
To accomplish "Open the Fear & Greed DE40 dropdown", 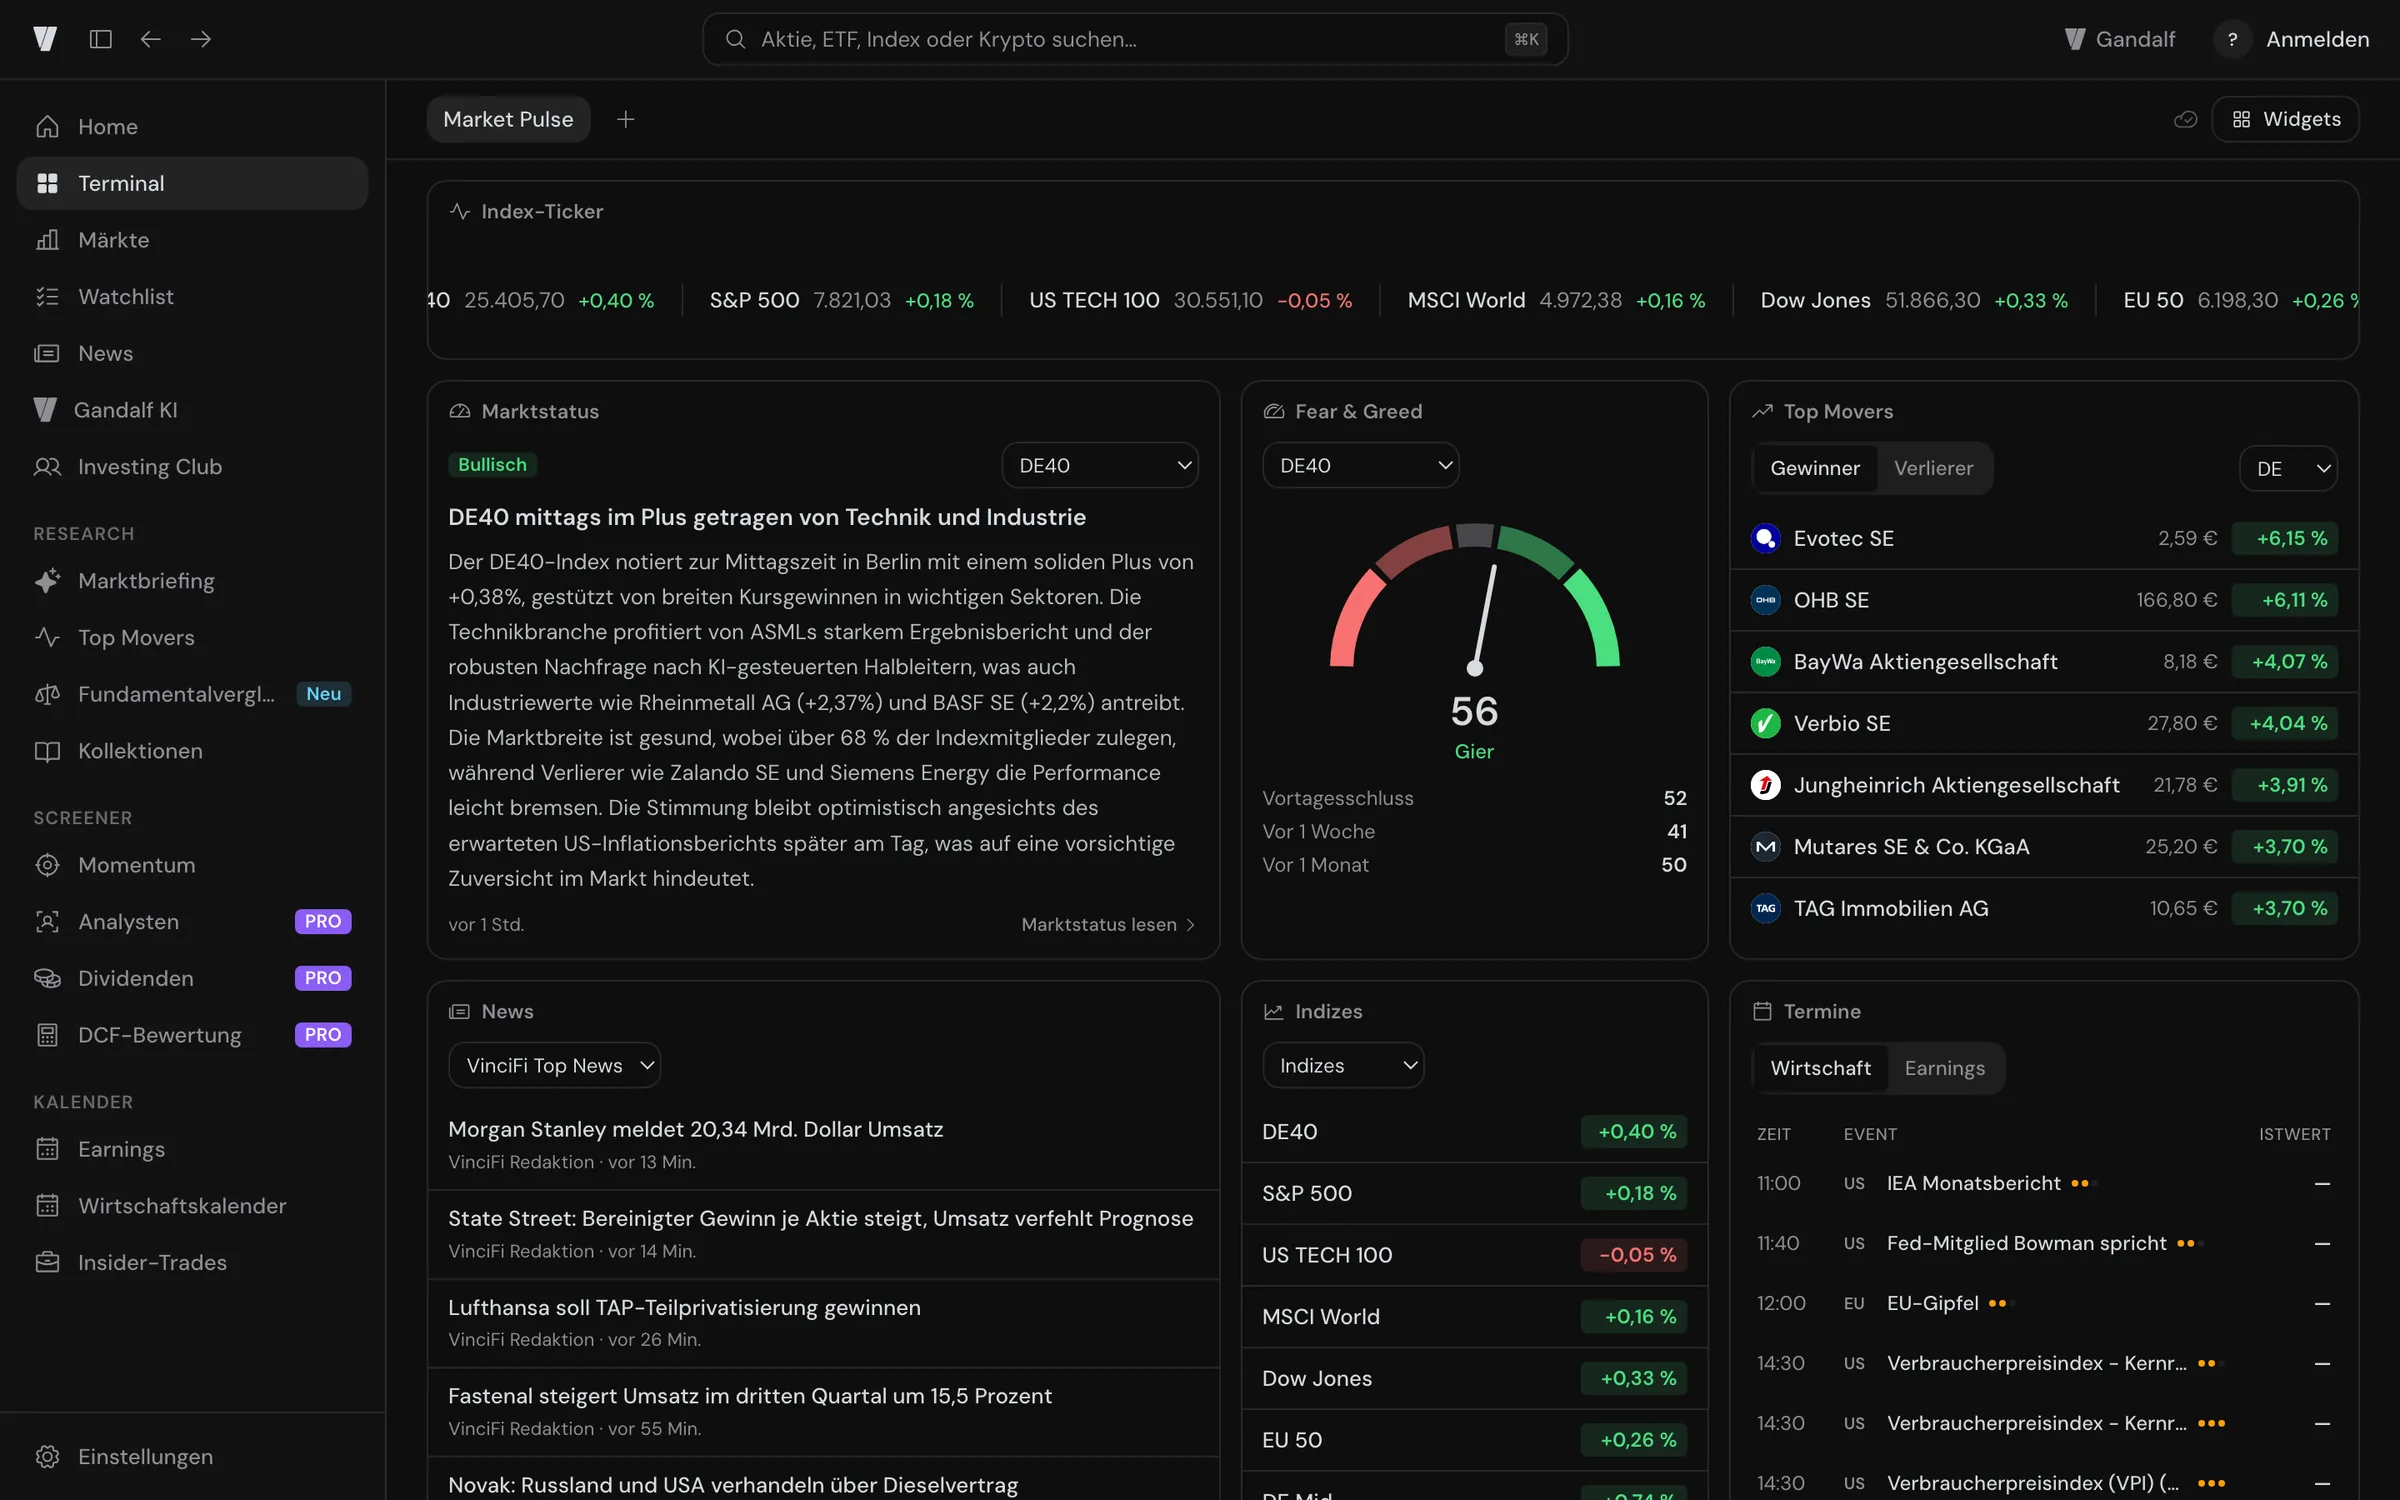I will point(1360,465).
